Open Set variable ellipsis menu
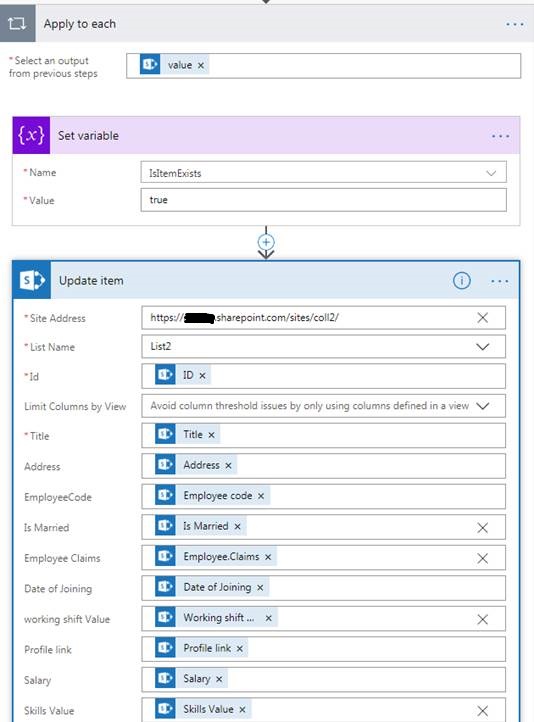The width and height of the screenshot is (534, 722). coord(500,136)
